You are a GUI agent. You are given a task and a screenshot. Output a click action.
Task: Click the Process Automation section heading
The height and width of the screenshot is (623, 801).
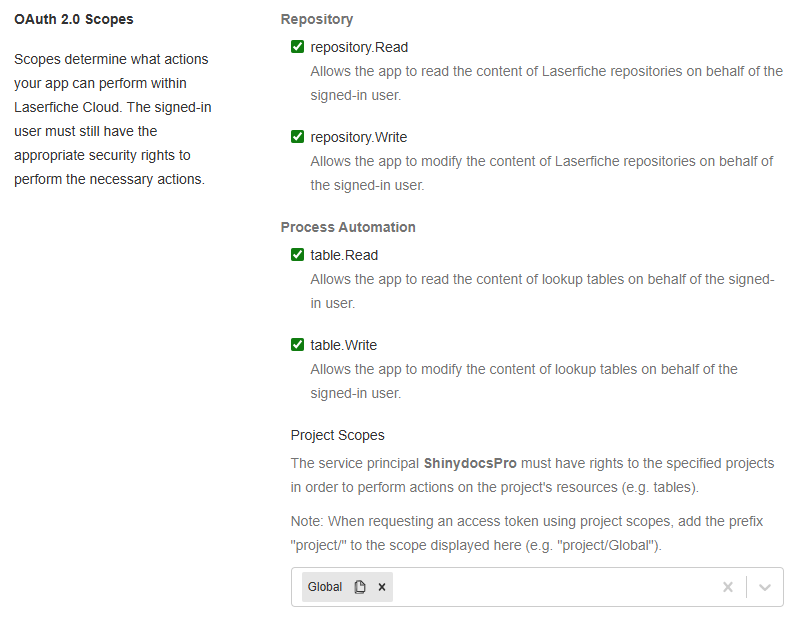coord(348,227)
